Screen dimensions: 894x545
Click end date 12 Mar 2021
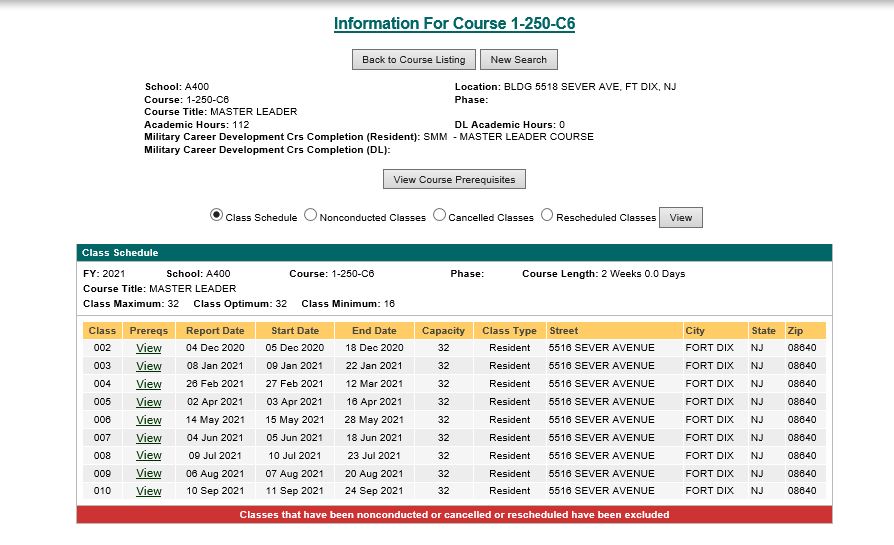pyautogui.click(x=374, y=384)
